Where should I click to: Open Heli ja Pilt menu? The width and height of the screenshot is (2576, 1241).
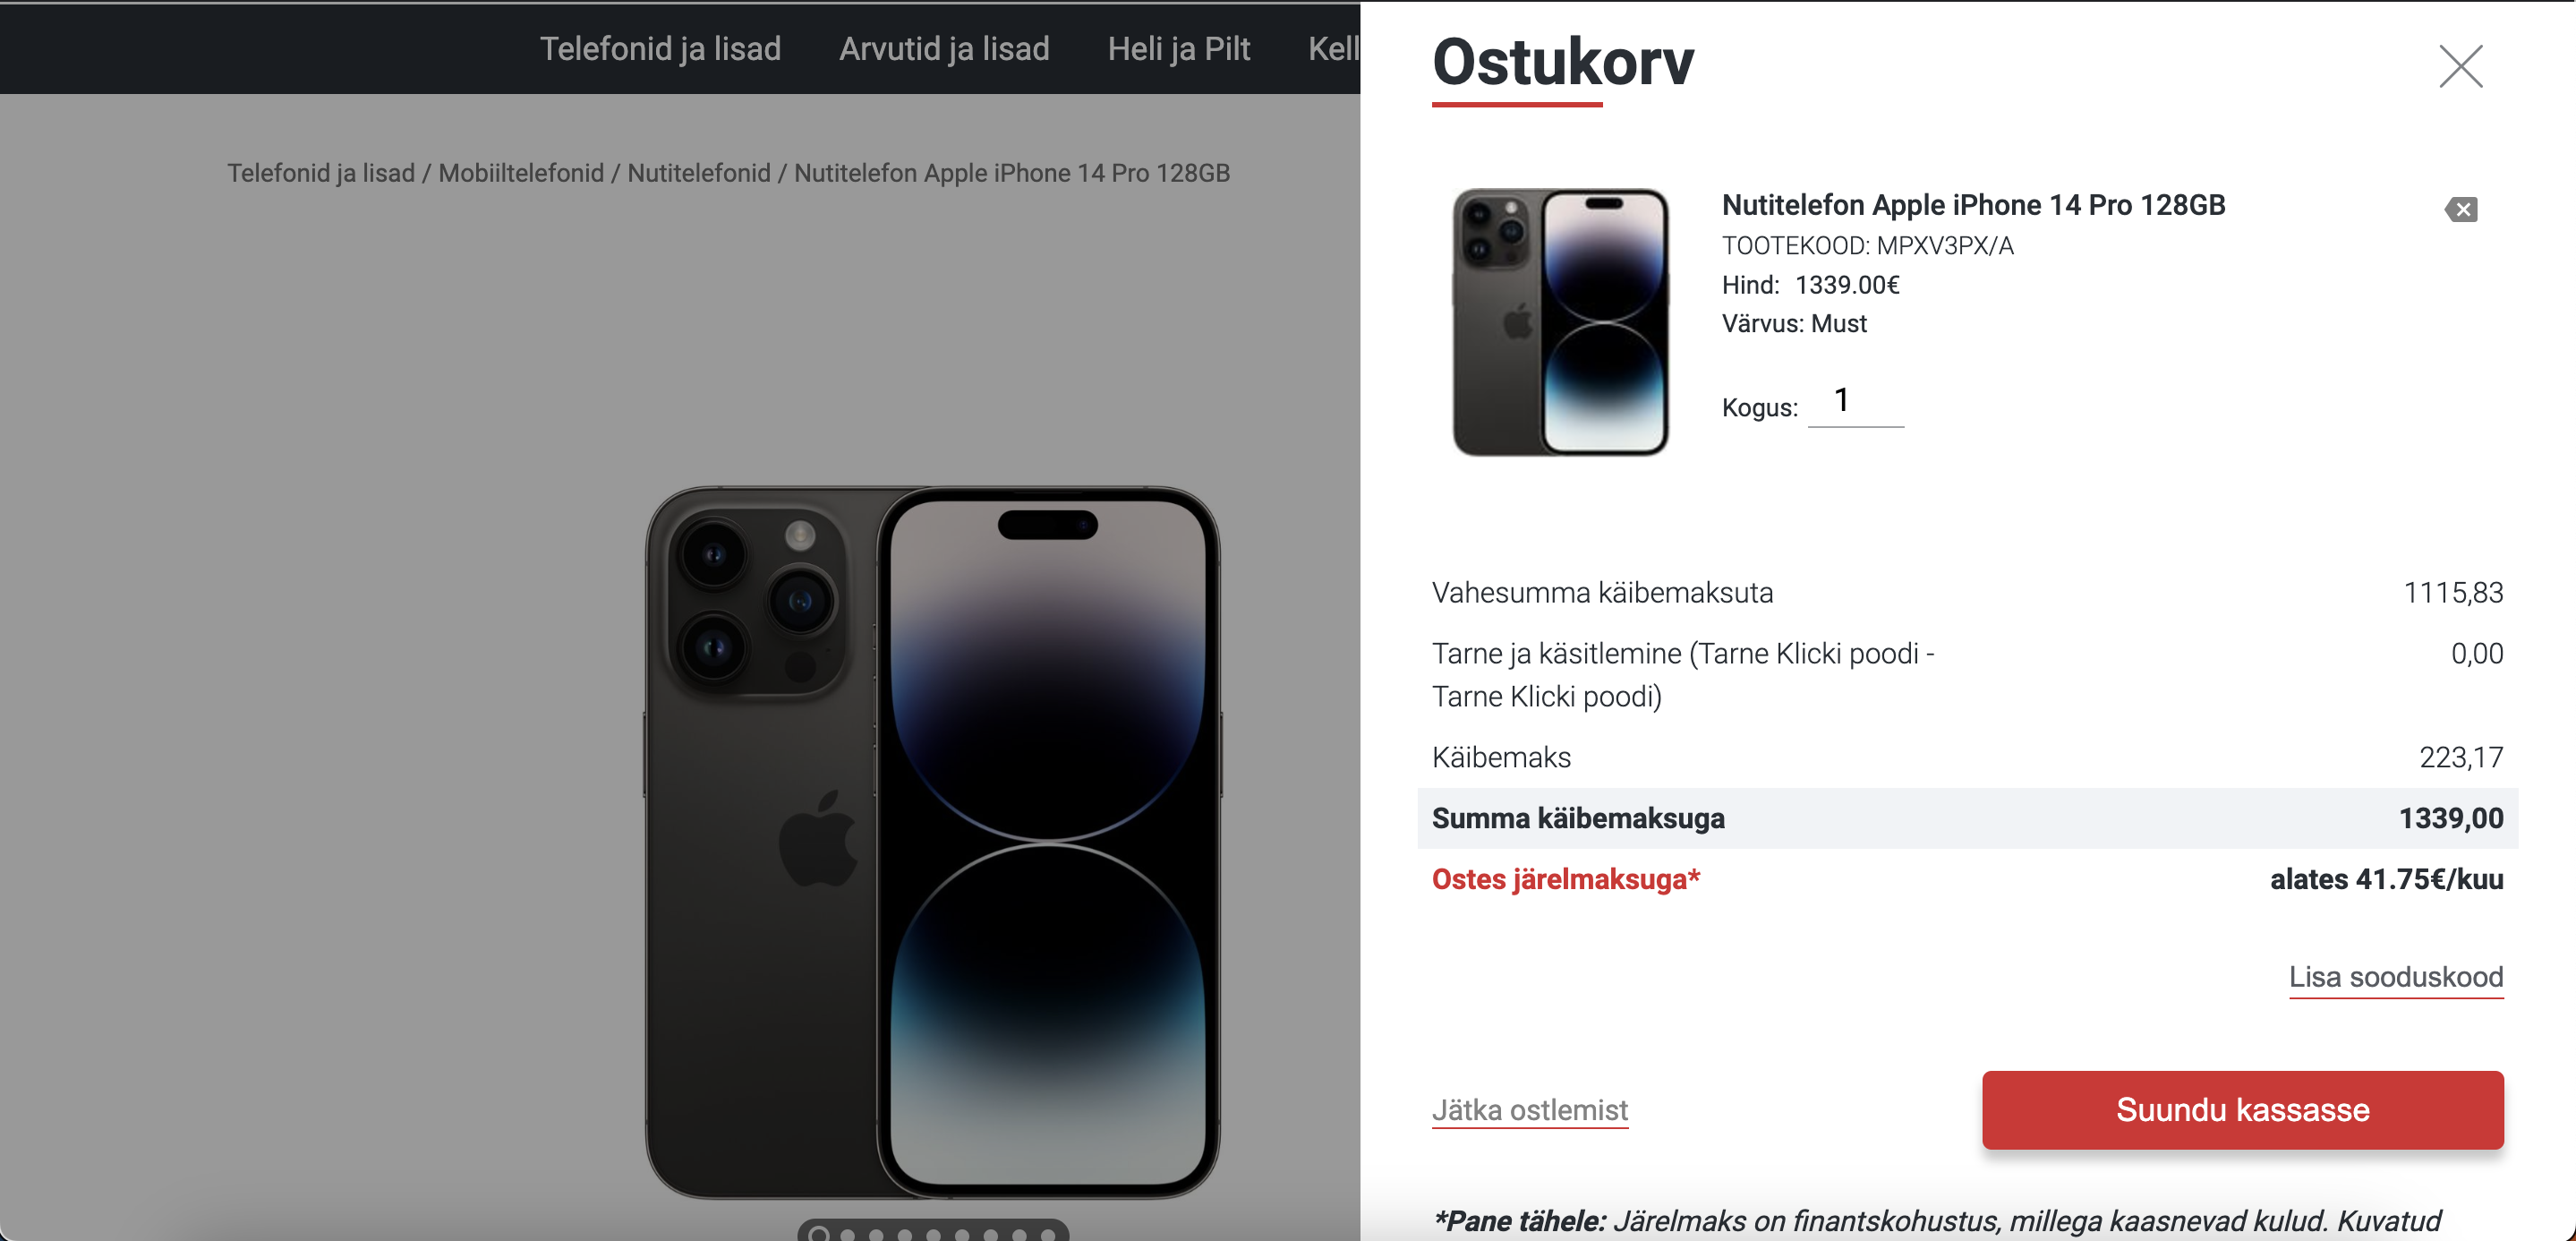click(1179, 48)
